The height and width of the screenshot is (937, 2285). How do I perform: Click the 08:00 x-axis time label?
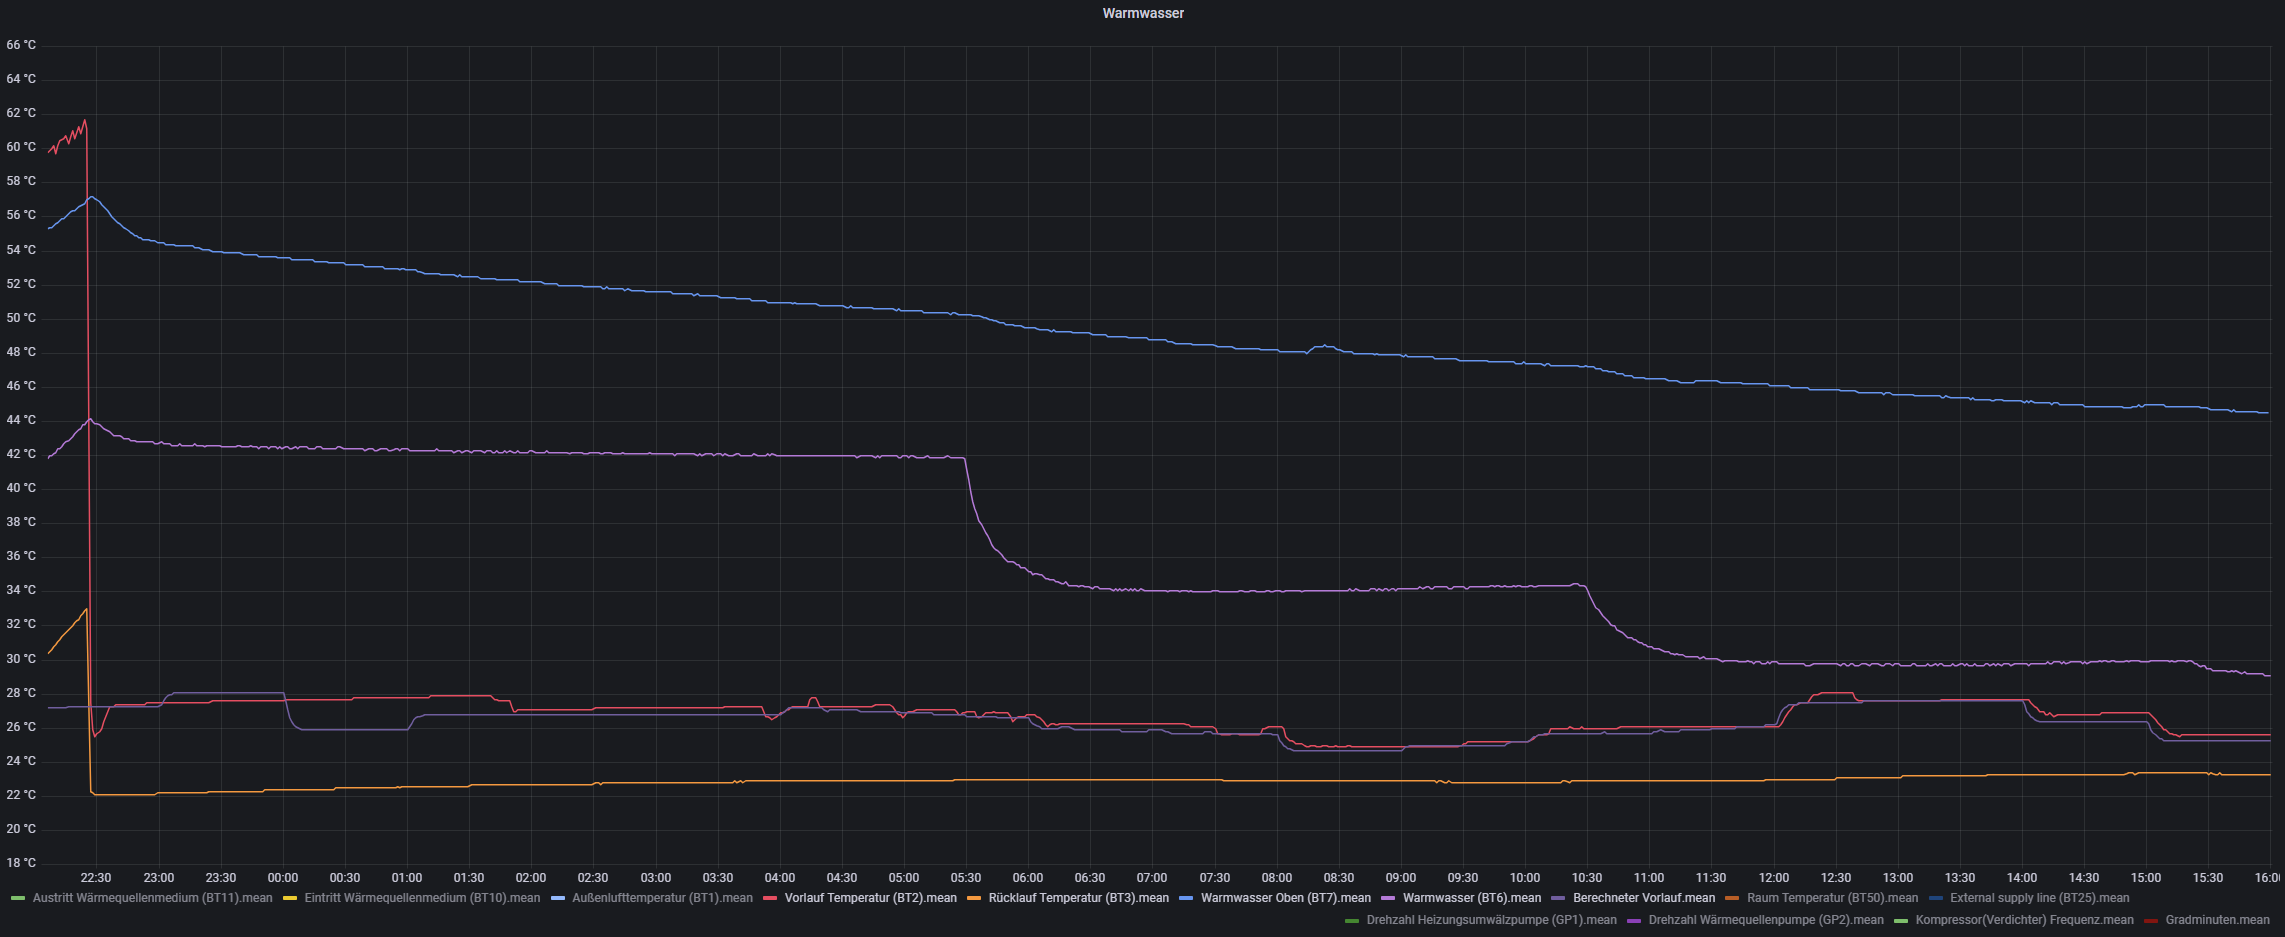click(x=1277, y=878)
